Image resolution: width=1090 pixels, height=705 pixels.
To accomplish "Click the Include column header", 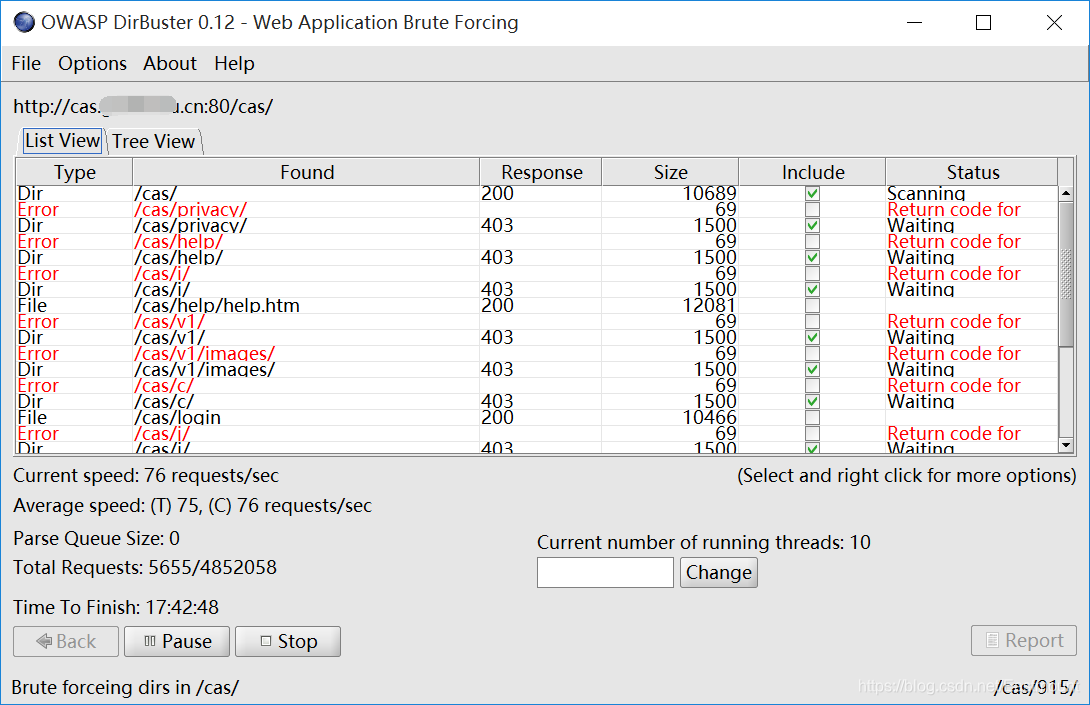I will tap(813, 172).
